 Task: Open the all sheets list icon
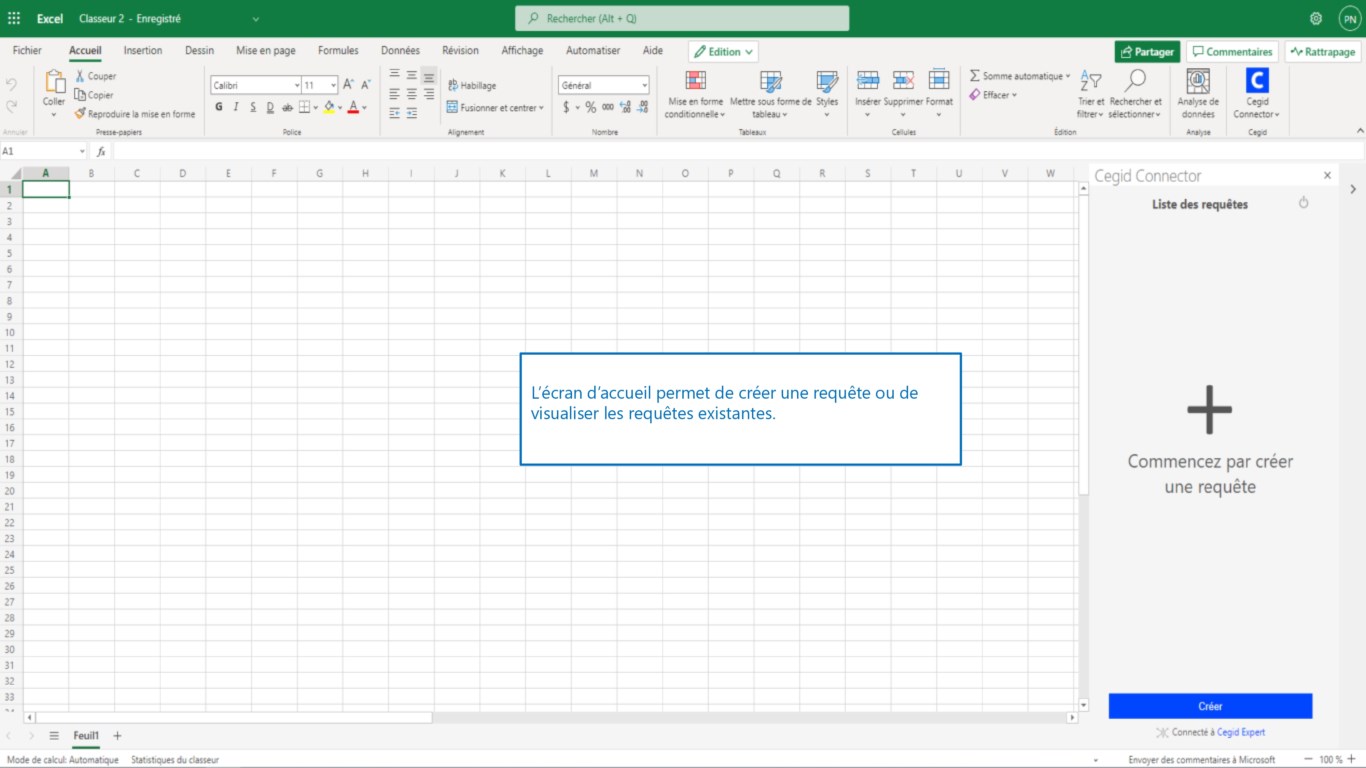click(x=54, y=735)
